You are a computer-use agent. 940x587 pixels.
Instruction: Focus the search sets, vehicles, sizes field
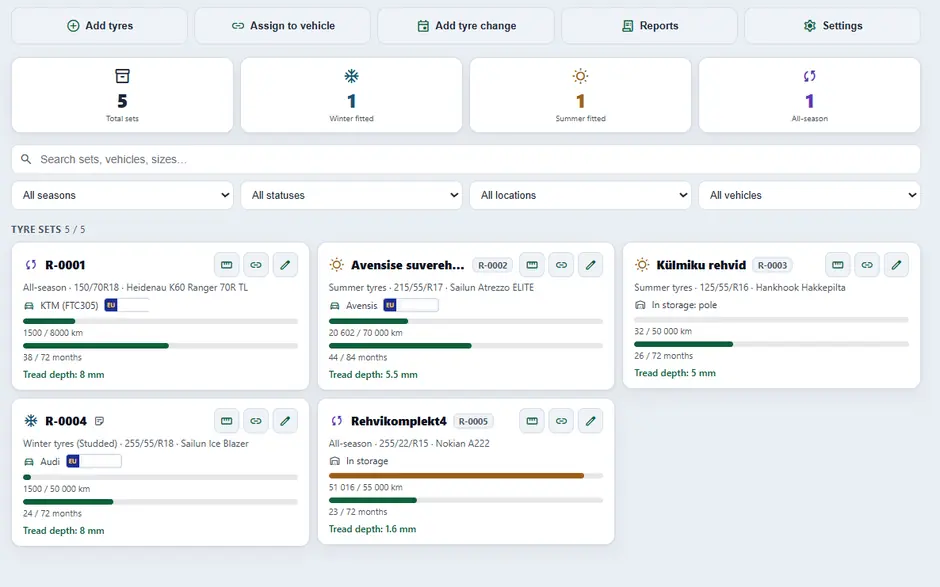466,159
